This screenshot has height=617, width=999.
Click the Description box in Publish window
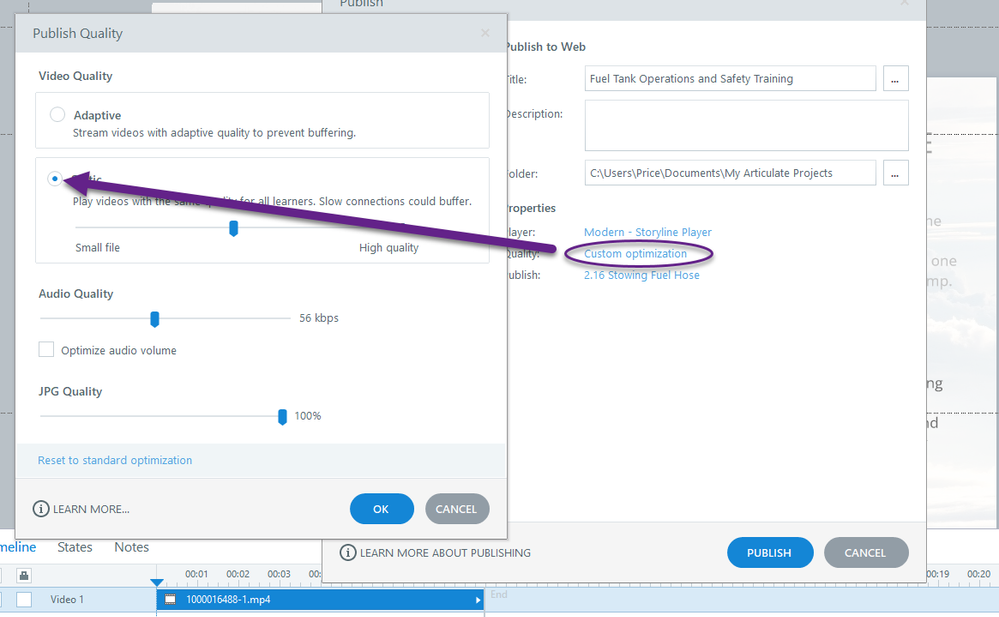[747, 125]
